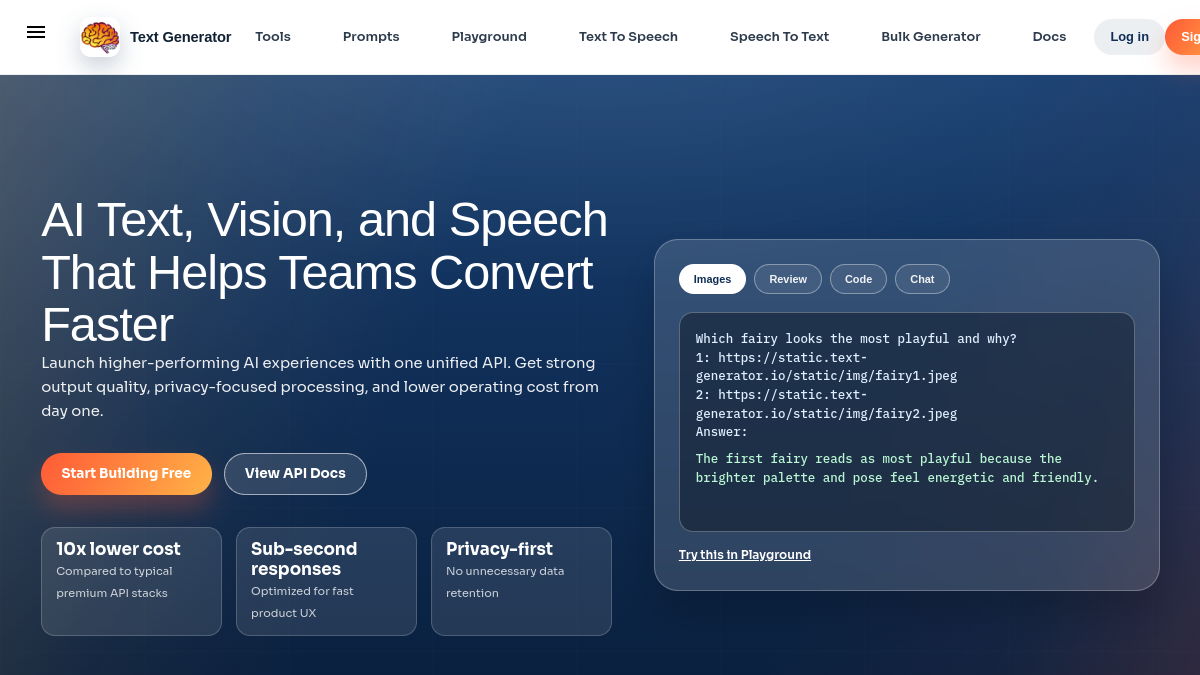
Task: Click the 10x lower cost card
Action: click(131, 581)
